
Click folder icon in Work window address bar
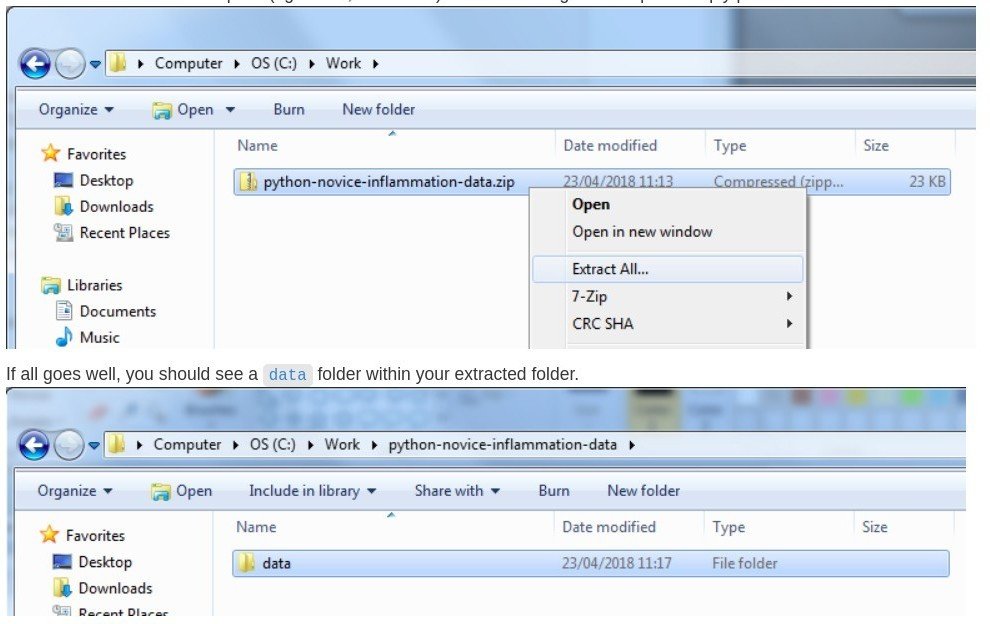tap(117, 63)
